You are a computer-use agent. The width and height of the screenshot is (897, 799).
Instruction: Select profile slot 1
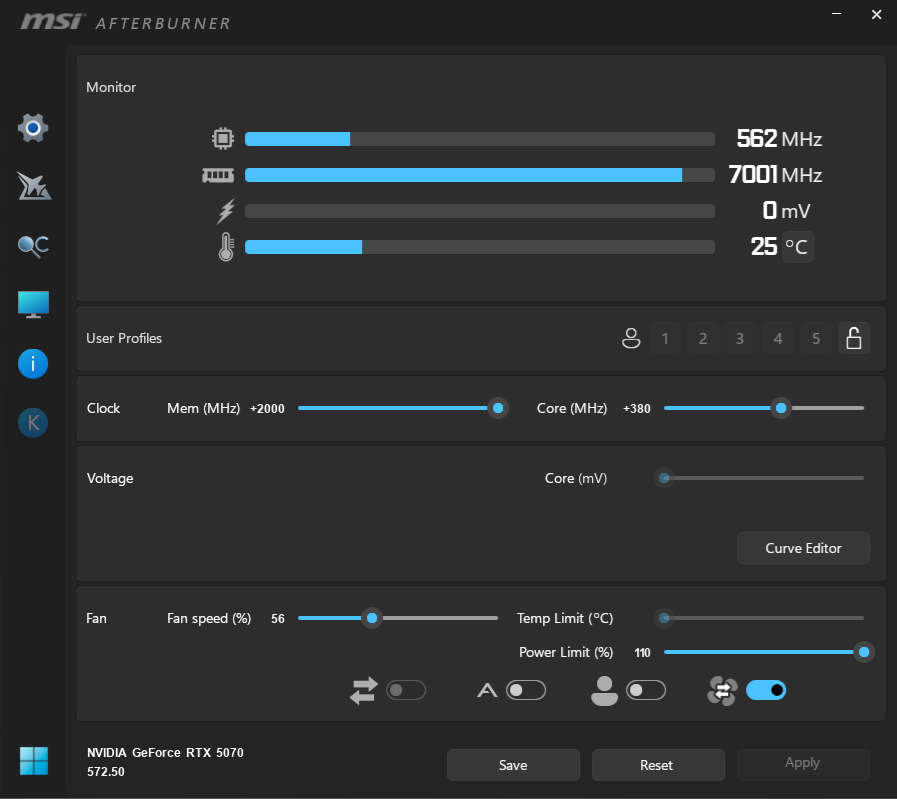(x=665, y=339)
